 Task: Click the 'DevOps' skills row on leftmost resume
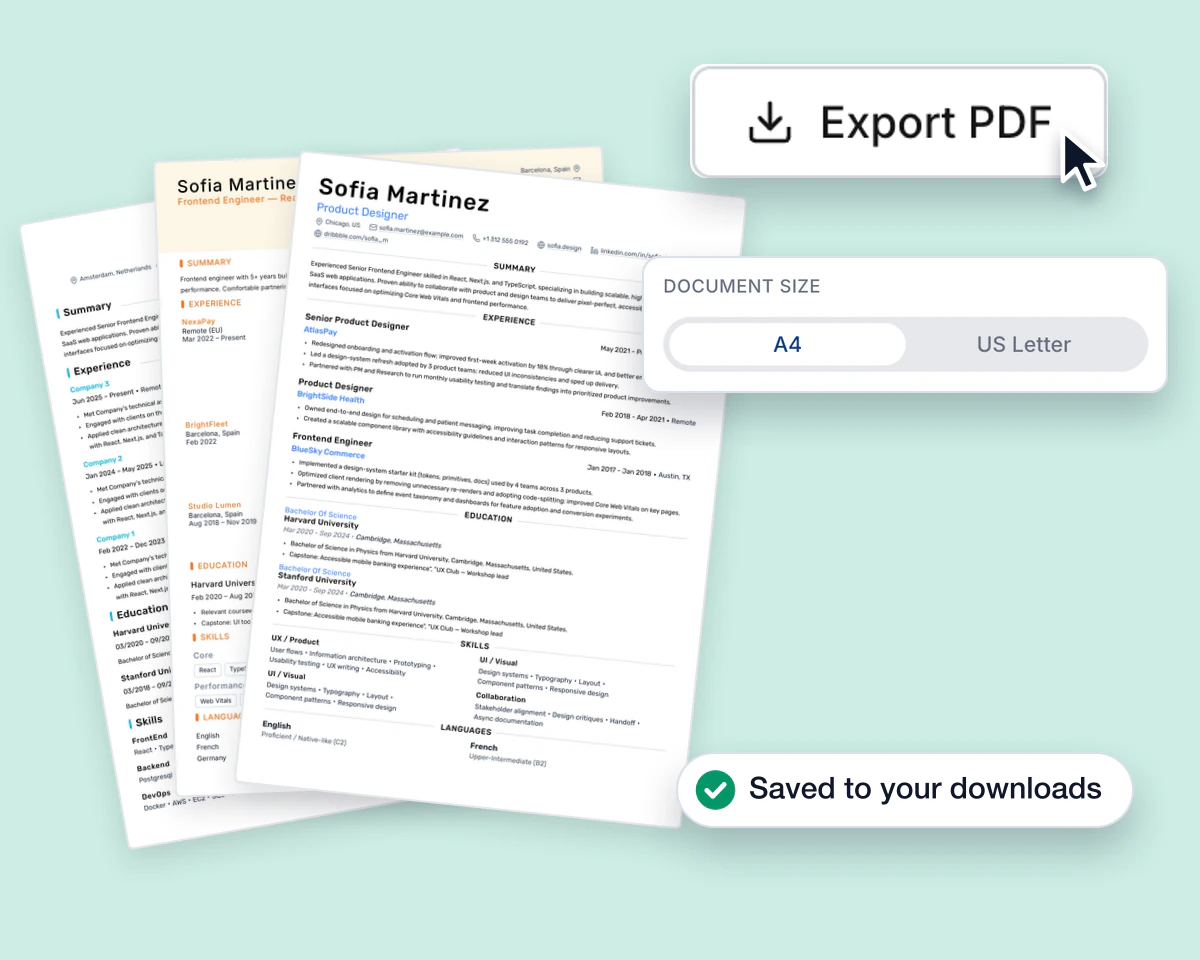click(x=155, y=795)
